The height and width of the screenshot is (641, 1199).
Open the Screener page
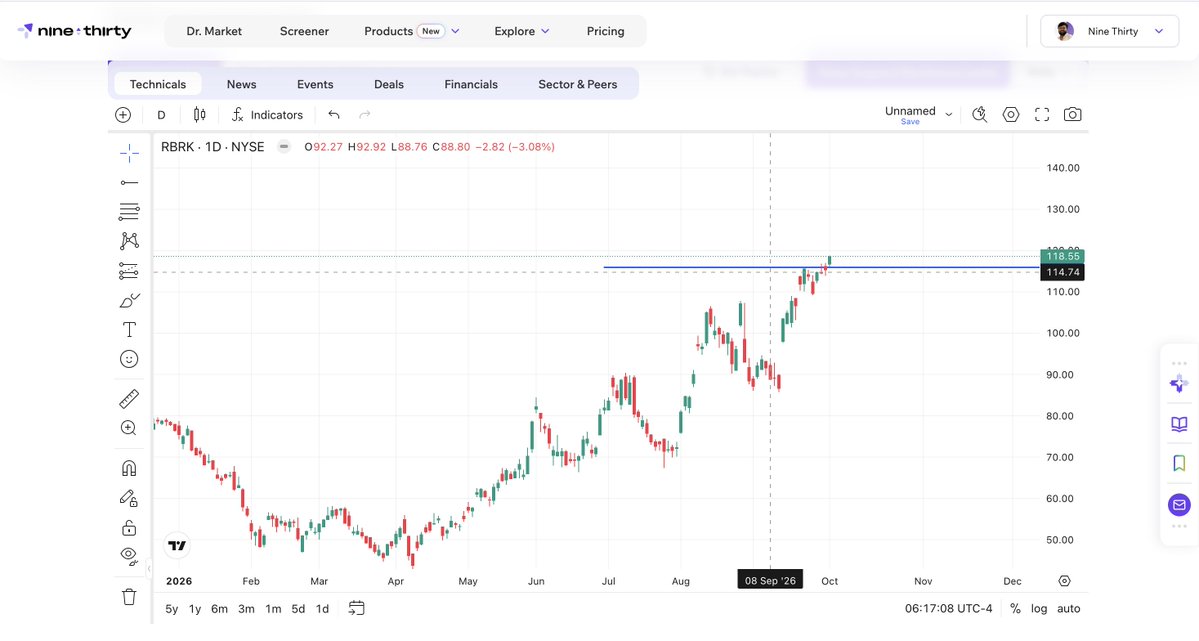click(304, 31)
